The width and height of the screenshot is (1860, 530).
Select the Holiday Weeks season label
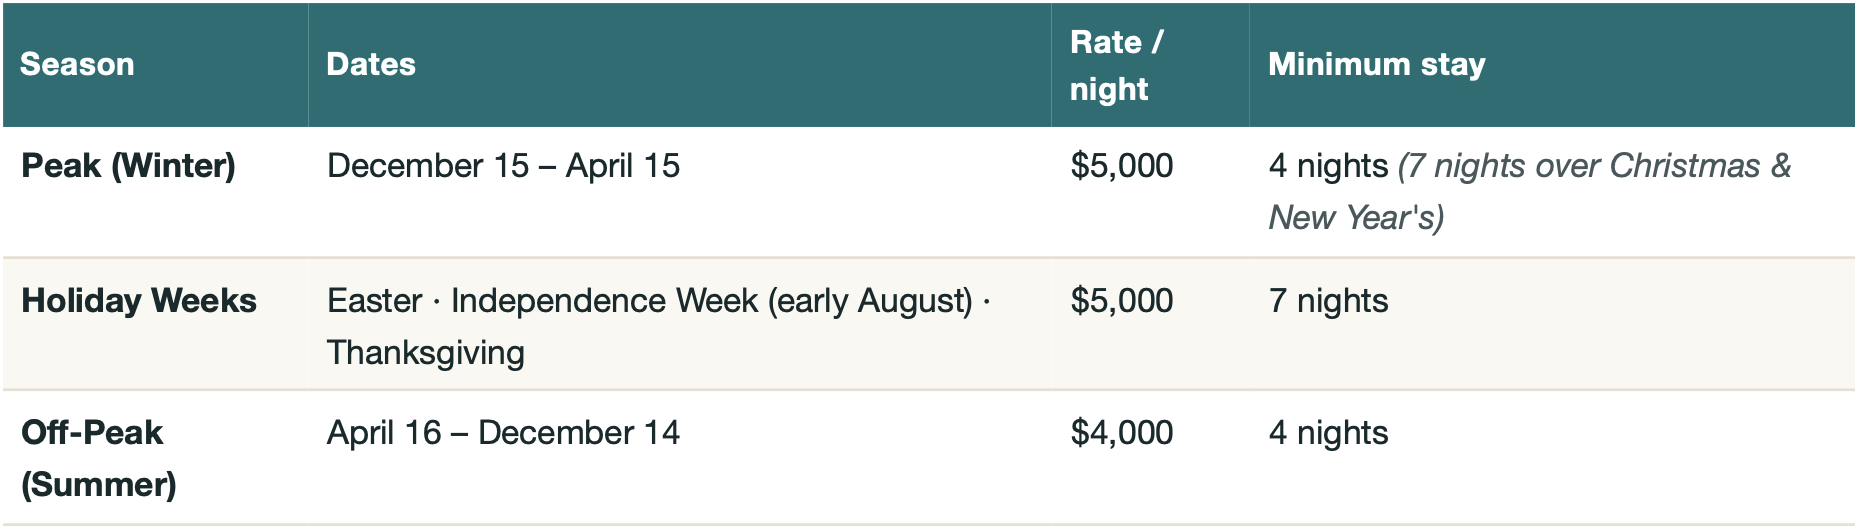[139, 300]
